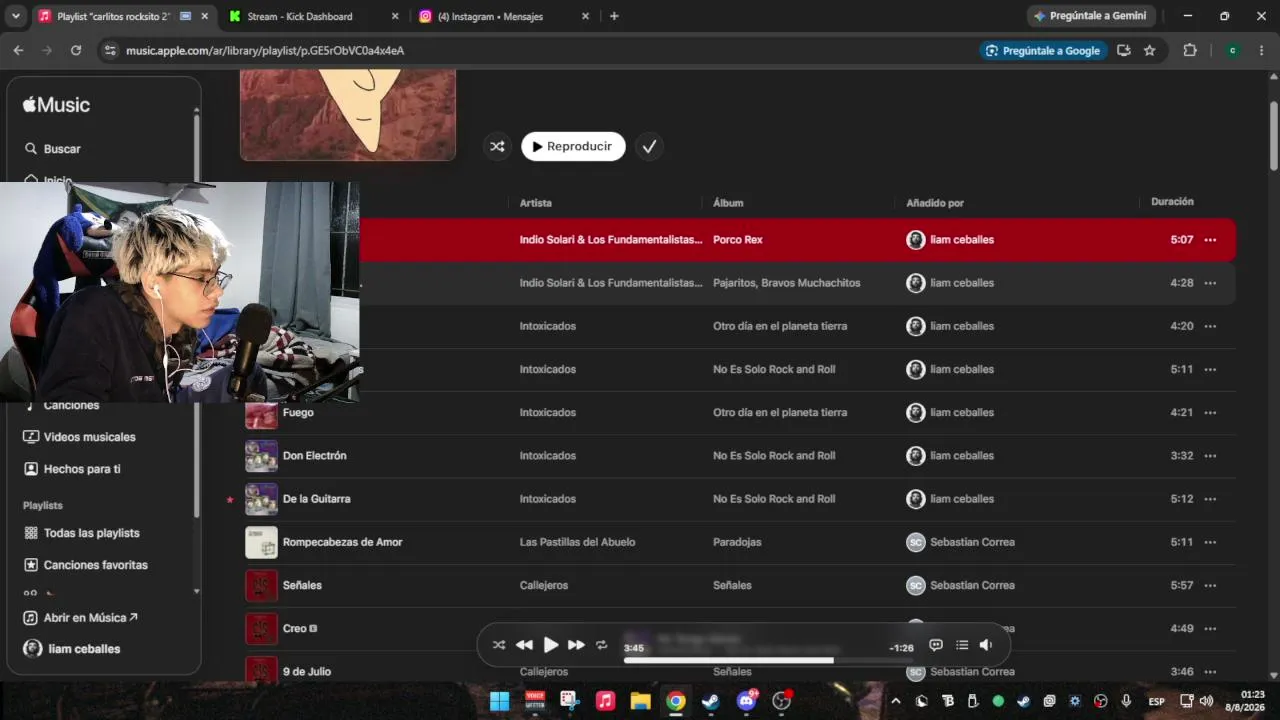Skip to the previous track
The height and width of the screenshot is (720, 1280).
point(524,645)
